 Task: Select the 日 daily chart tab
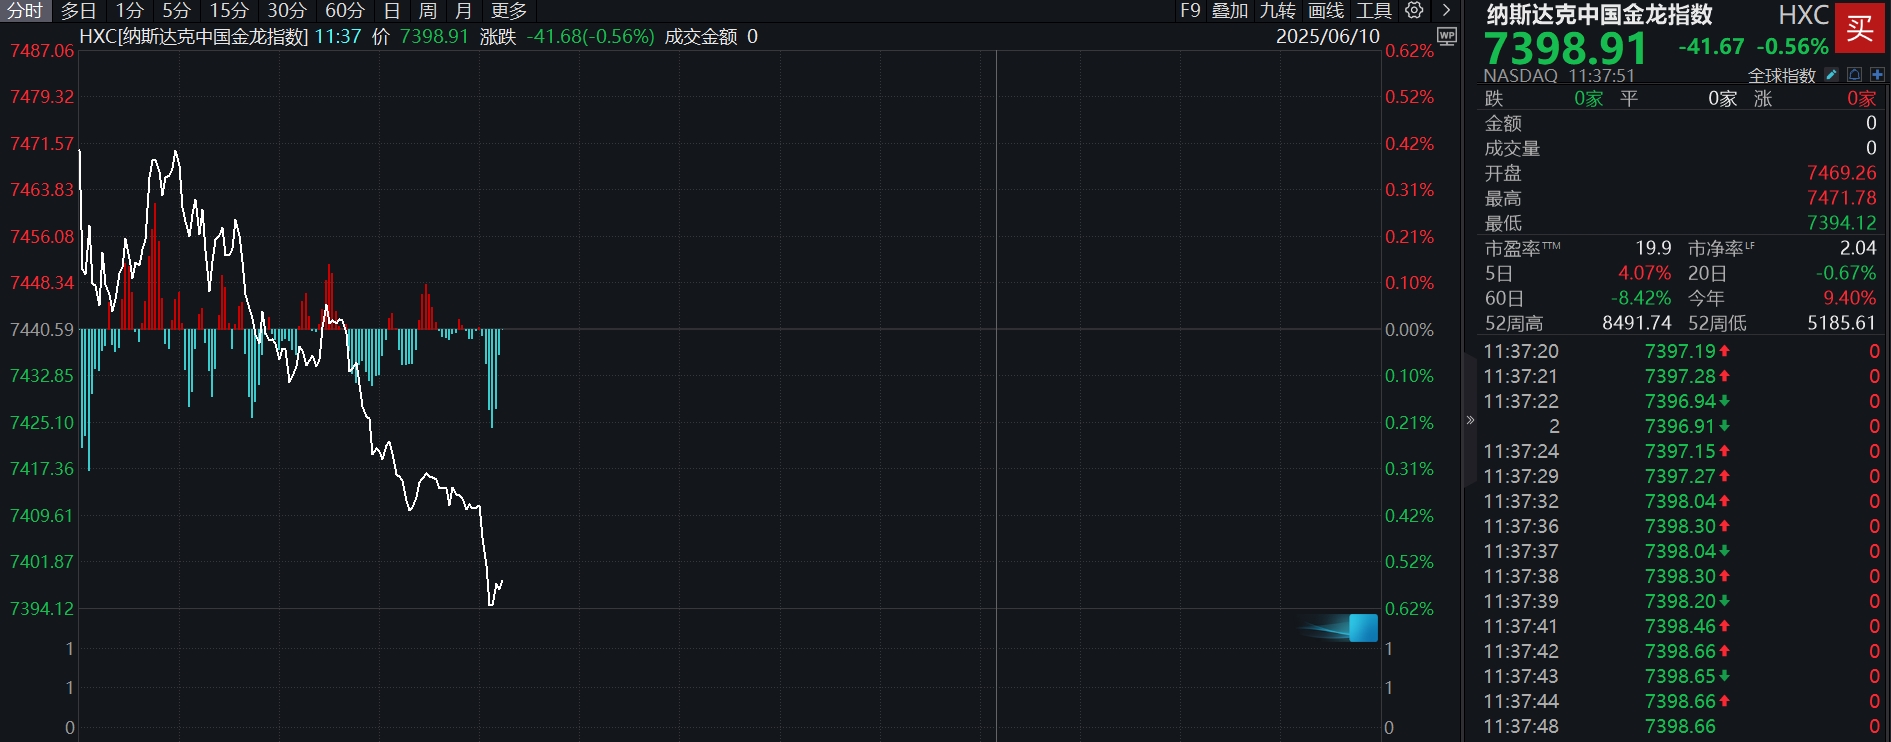click(392, 11)
